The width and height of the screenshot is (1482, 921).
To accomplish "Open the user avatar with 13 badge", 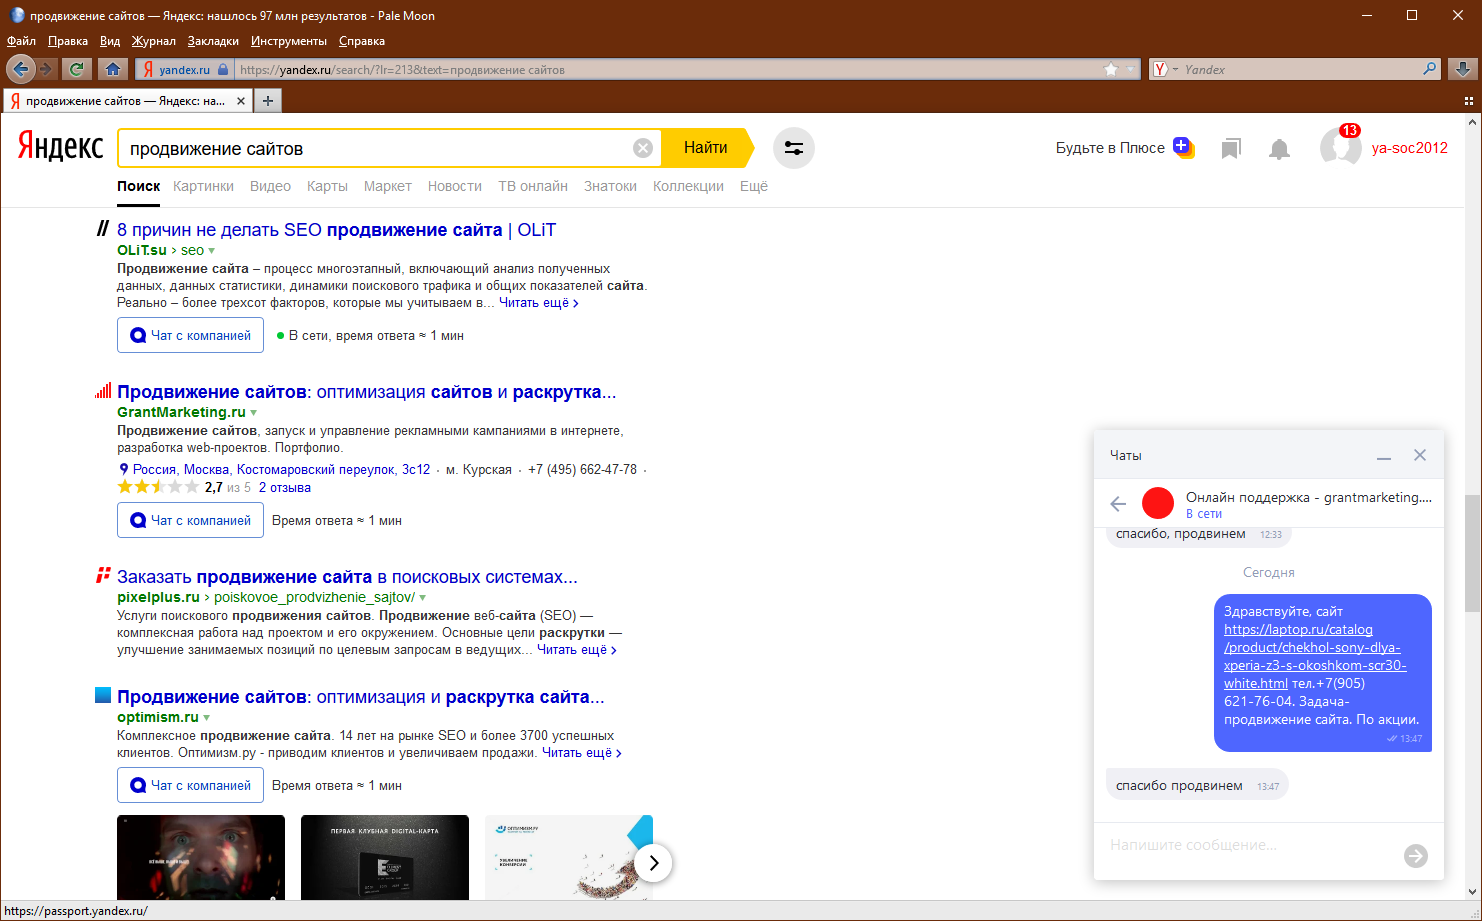I will [x=1340, y=147].
